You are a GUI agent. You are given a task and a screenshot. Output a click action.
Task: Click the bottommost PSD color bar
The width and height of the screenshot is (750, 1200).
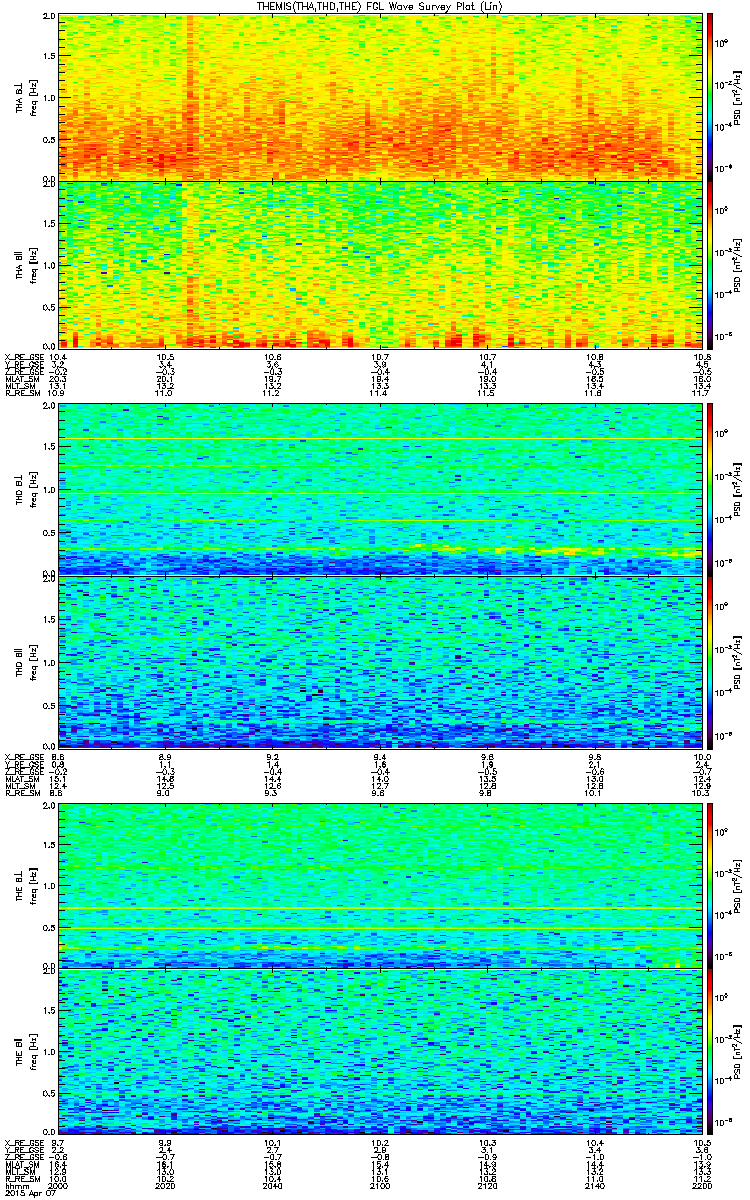711,1052
